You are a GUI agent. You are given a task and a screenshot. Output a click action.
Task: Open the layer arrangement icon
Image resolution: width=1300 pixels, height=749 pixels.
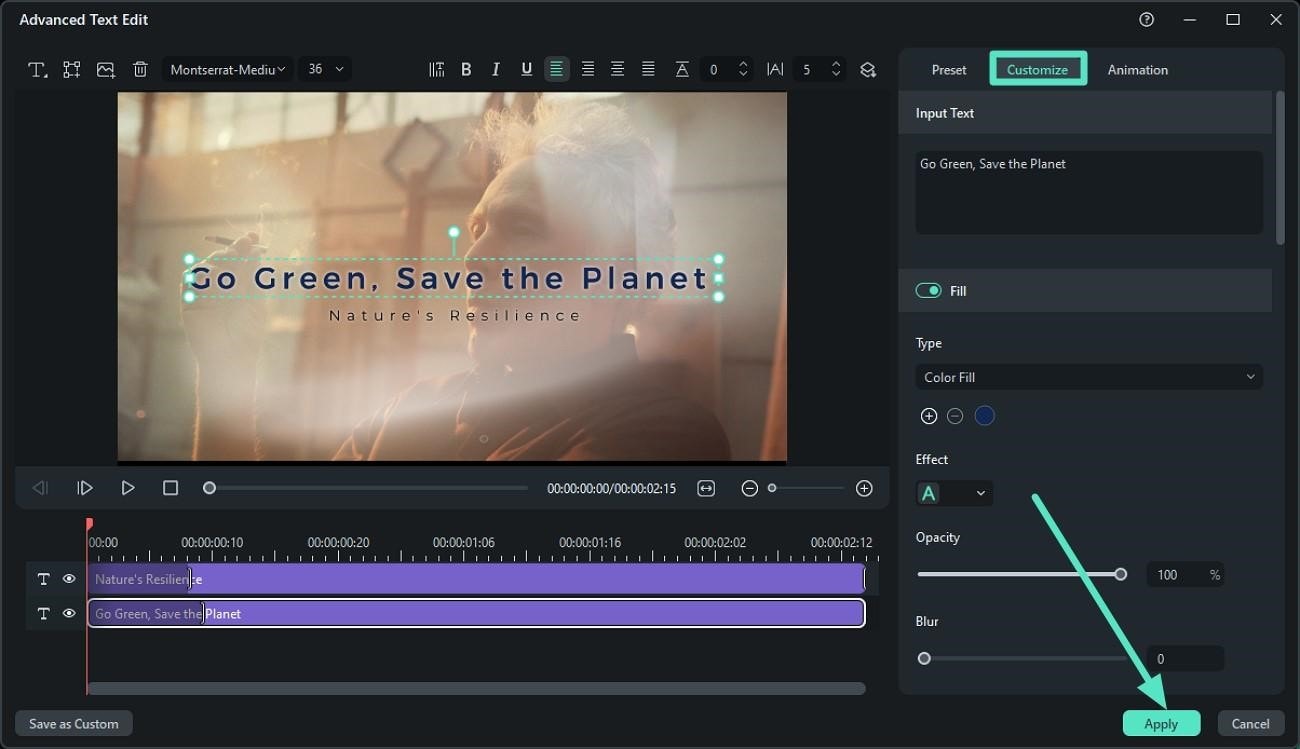(x=868, y=70)
